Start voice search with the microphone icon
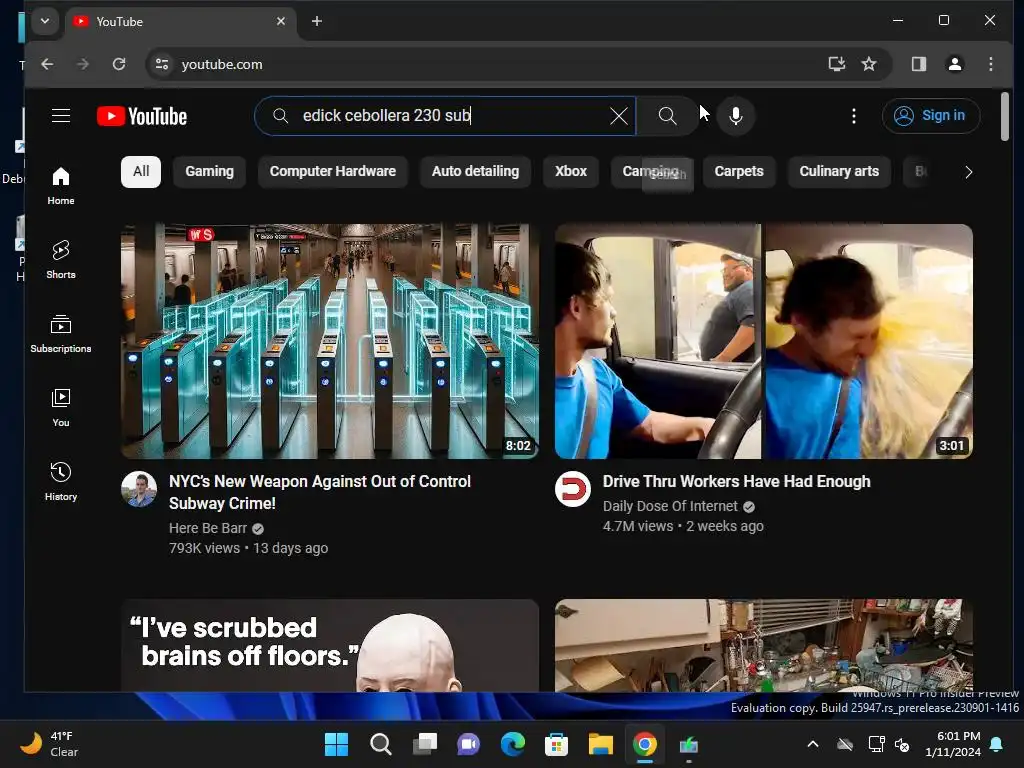Viewport: 1024px width, 768px height. (735, 116)
